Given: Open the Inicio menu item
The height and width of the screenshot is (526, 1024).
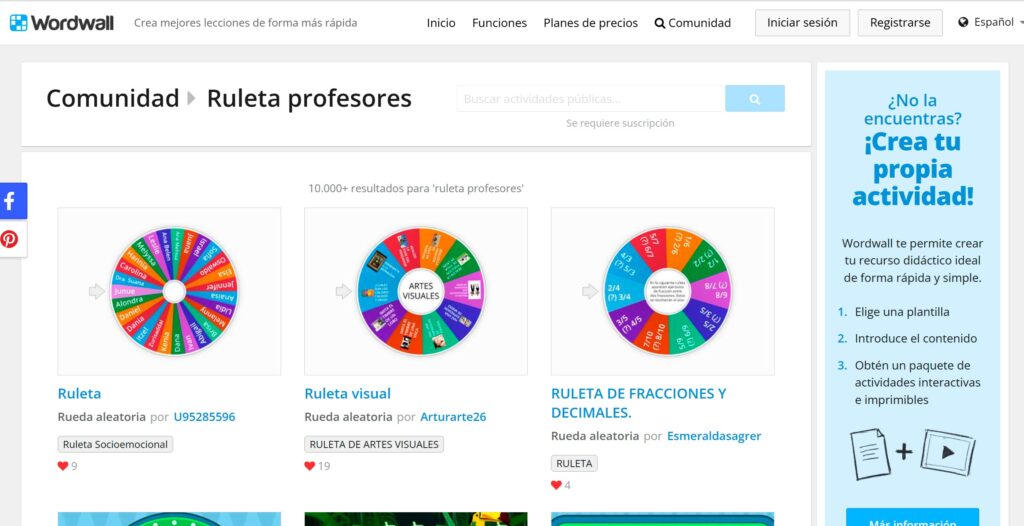Looking at the screenshot, I should tap(441, 23).
